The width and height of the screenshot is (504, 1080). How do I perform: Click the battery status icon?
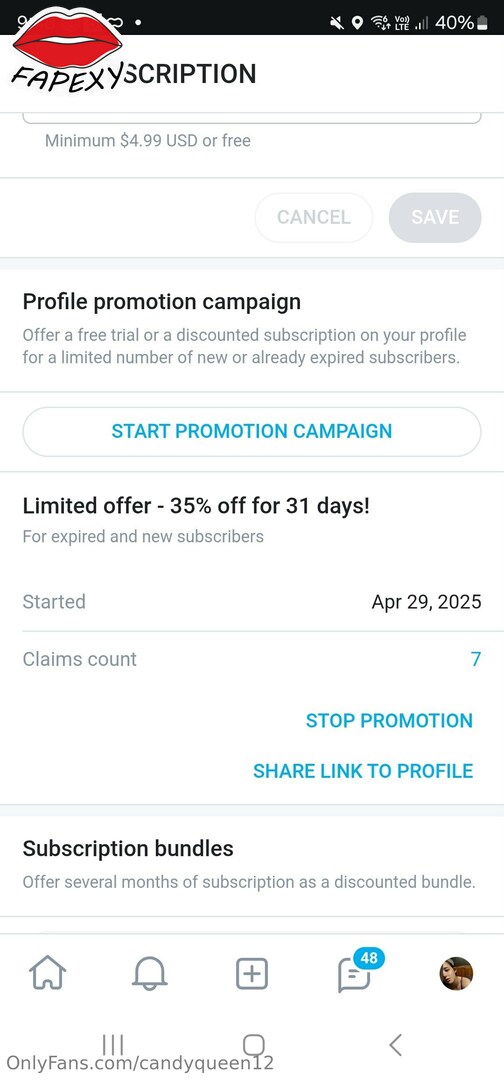(482, 23)
